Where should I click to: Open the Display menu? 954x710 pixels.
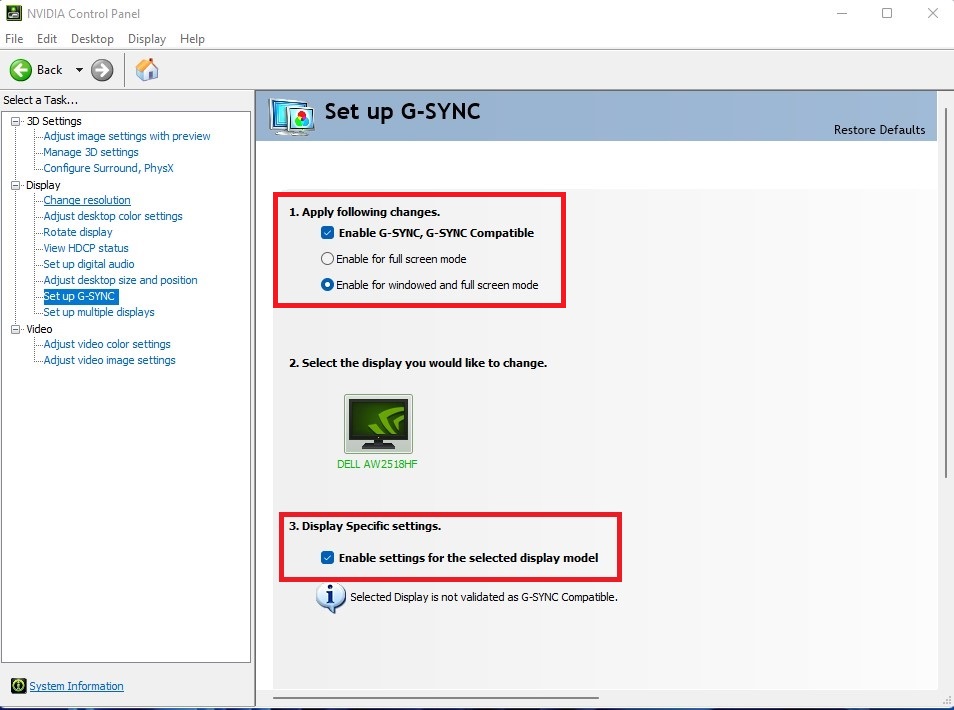tap(147, 38)
